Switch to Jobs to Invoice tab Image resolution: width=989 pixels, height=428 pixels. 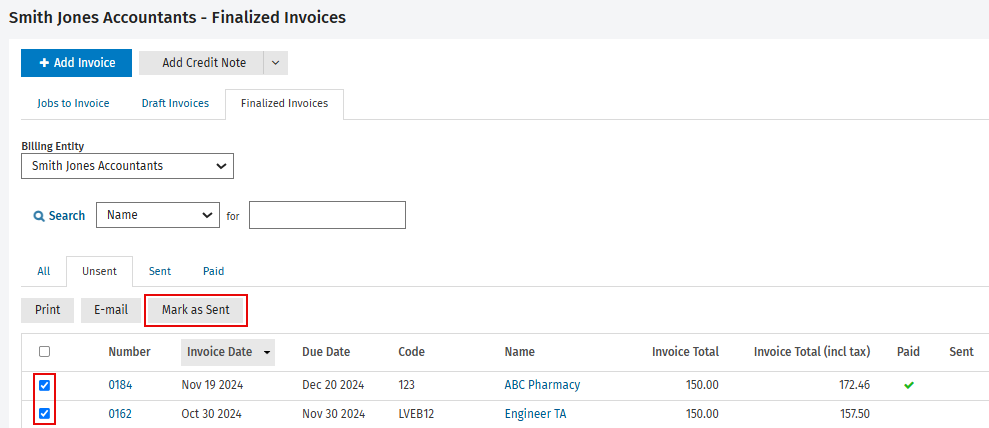(x=73, y=103)
